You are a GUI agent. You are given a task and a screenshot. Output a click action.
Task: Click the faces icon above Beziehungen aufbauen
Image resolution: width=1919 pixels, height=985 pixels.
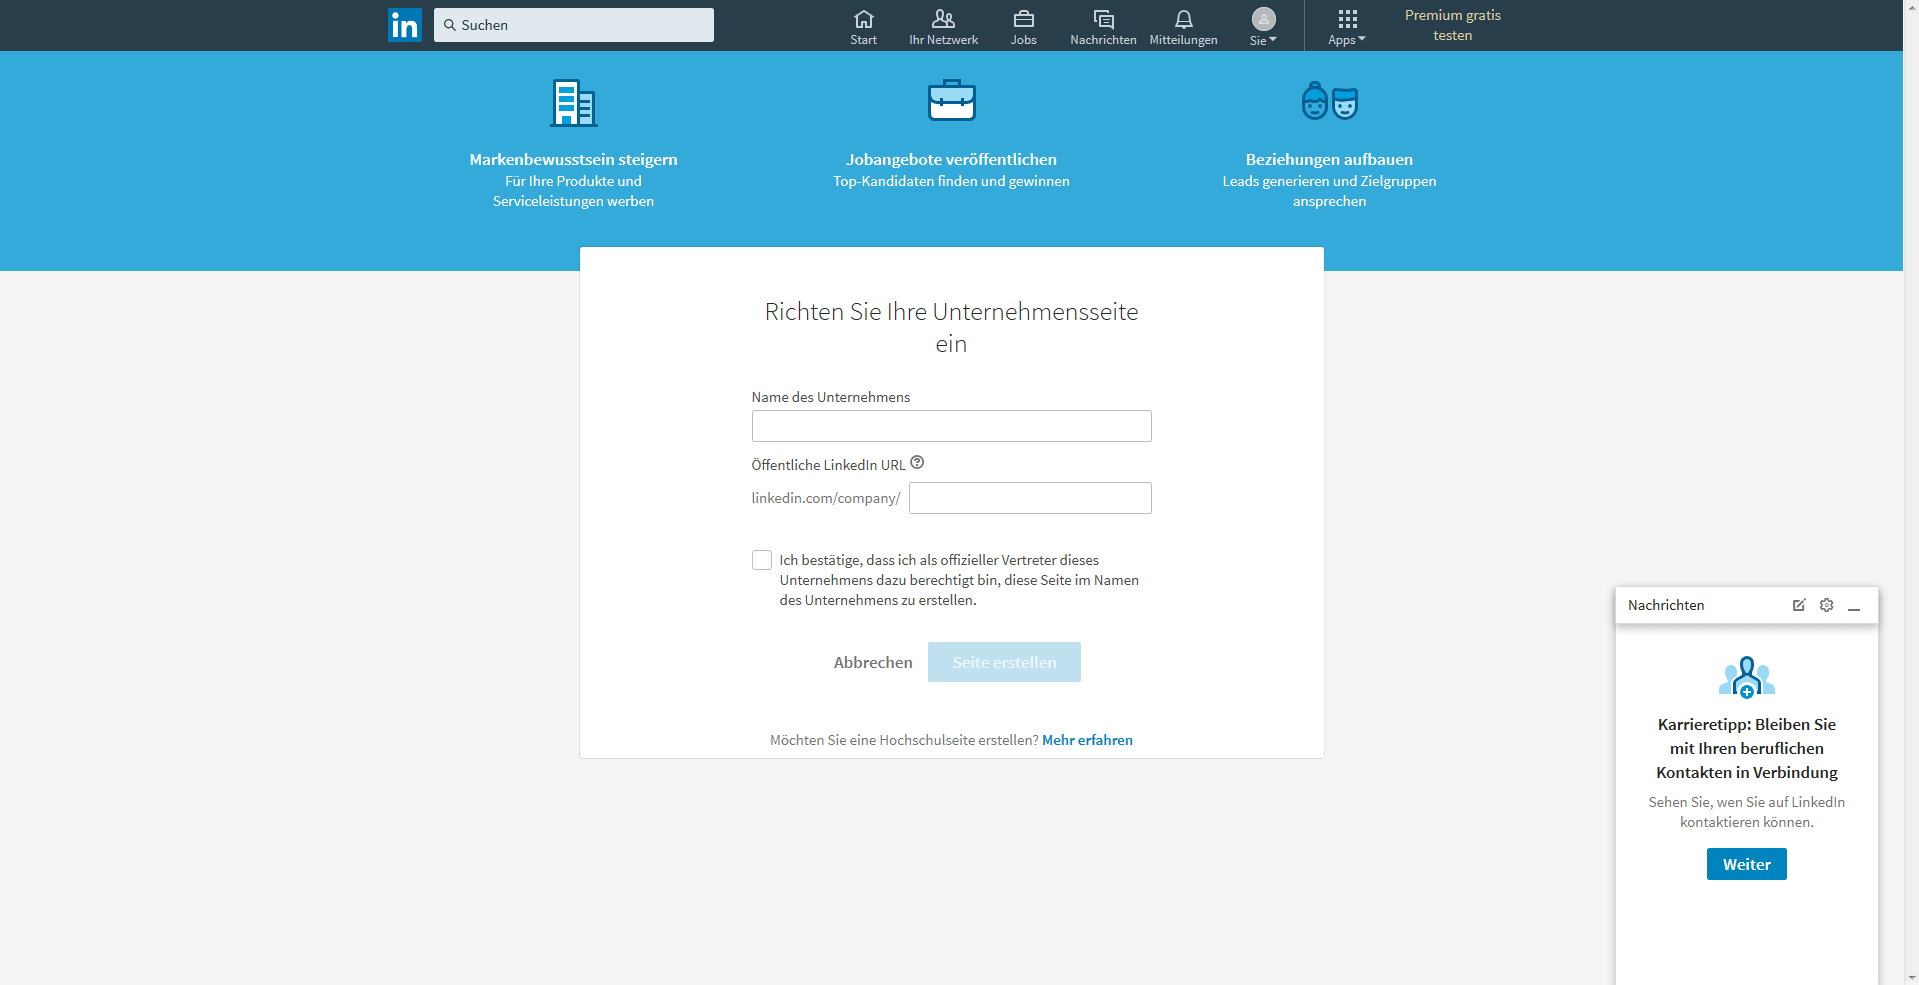click(1330, 101)
